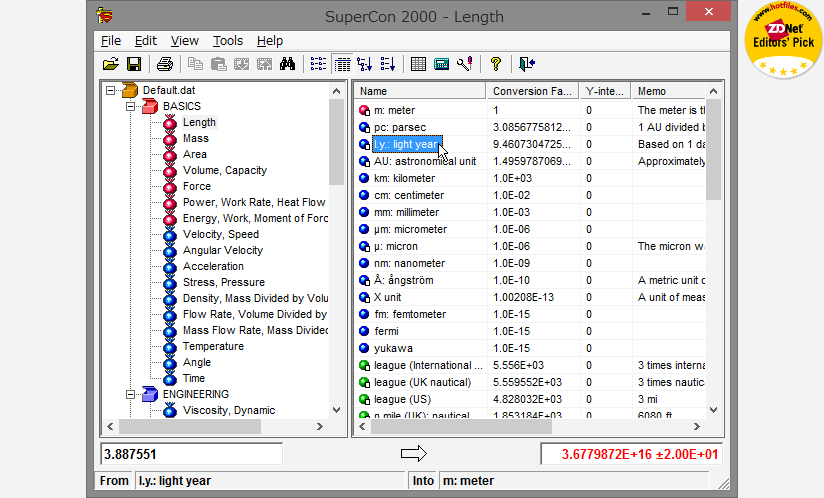Click the tree panel scroll down arrow
824x498 pixels.
[336, 410]
